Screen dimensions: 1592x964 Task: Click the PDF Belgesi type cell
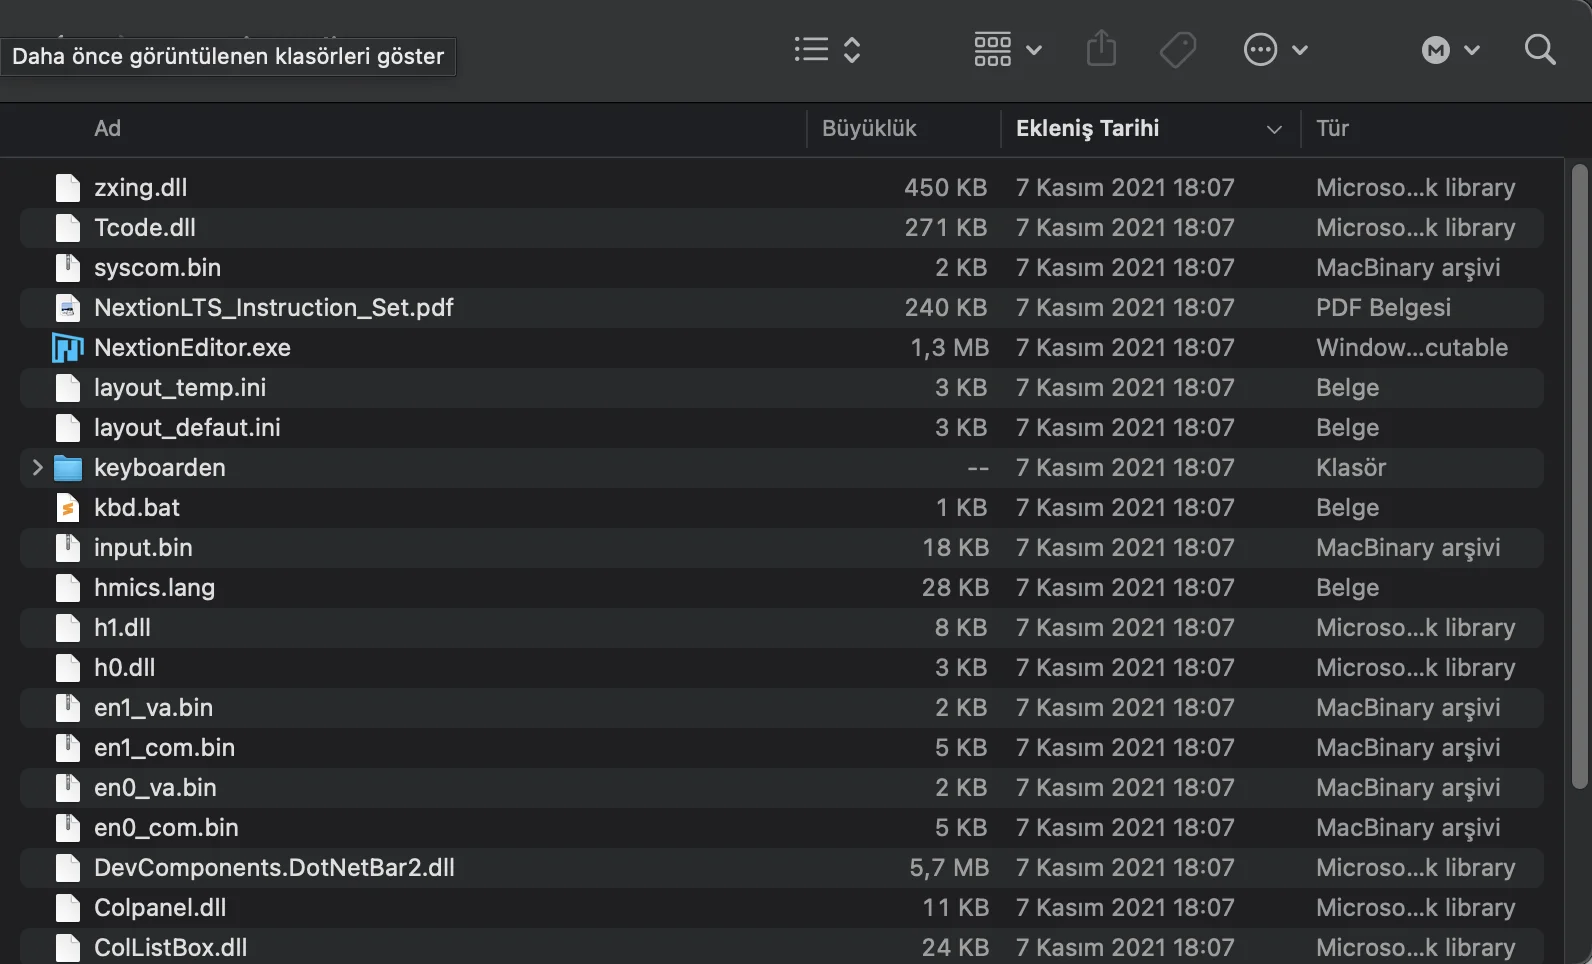click(1383, 307)
